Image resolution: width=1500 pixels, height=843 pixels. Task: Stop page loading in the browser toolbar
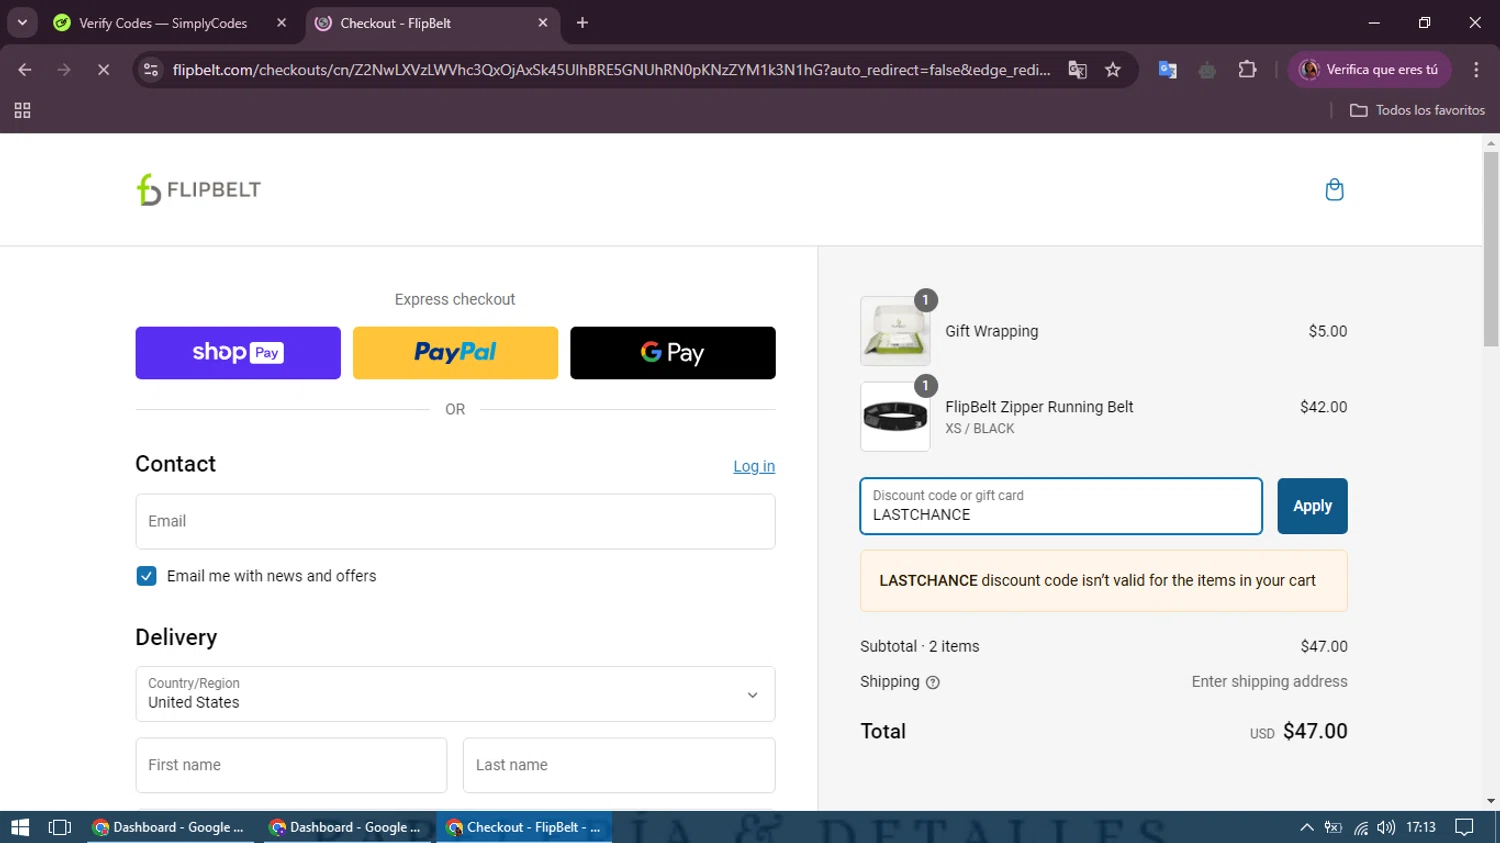pyautogui.click(x=103, y=70)
